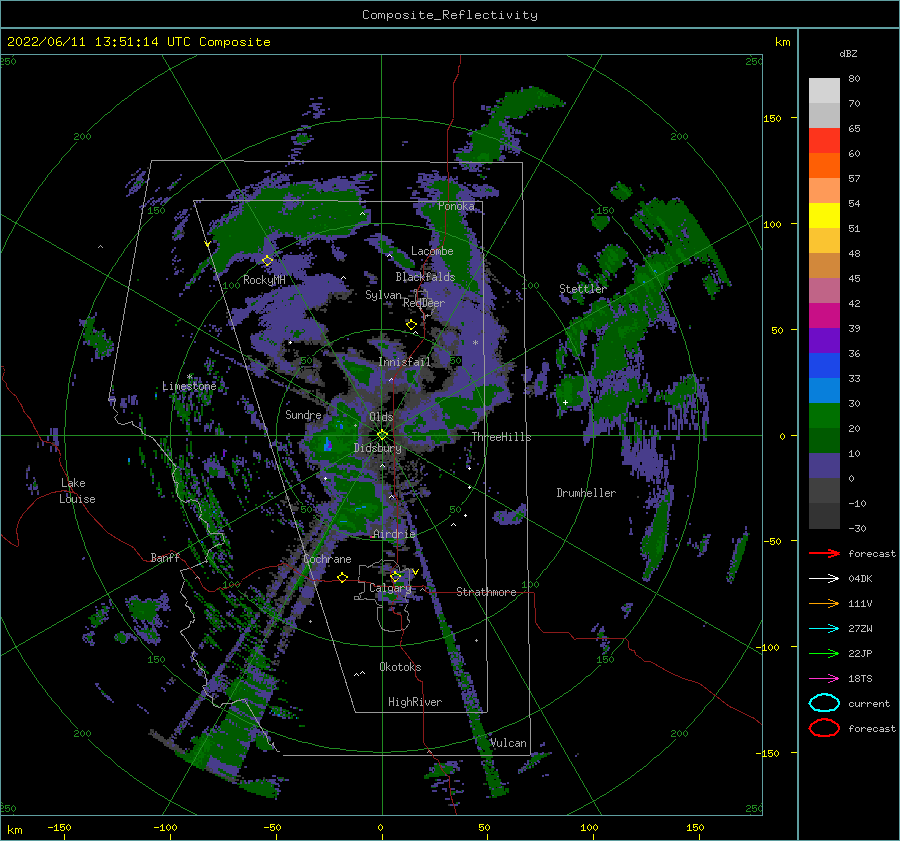The image size is (900, 841).
Task: Click the Lacombe city label
Action: coord(432,251)
